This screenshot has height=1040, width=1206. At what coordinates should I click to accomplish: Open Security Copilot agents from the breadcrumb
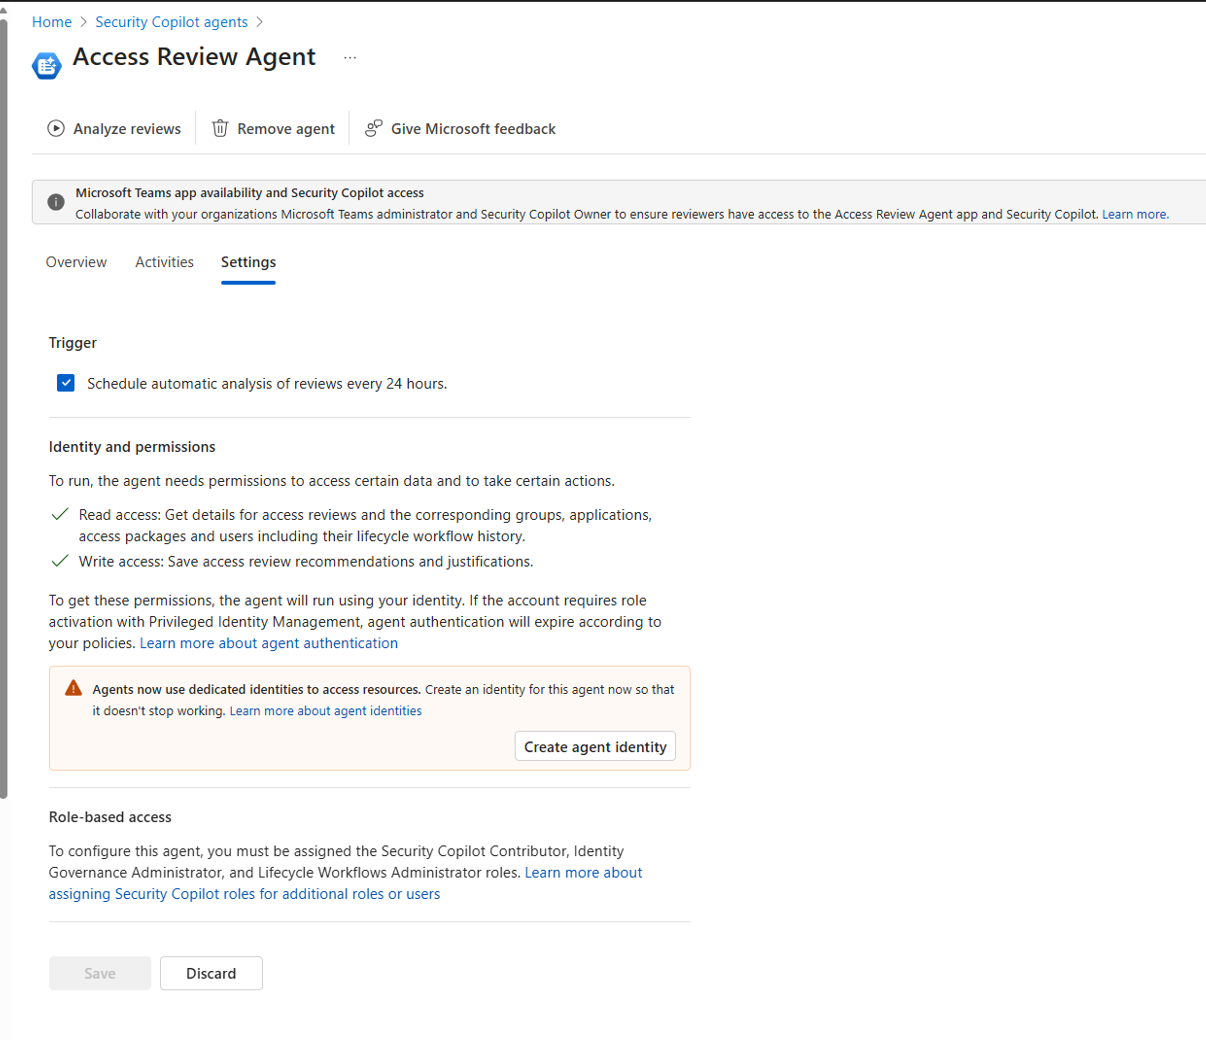pyautogui.click(x=171, y=21)
